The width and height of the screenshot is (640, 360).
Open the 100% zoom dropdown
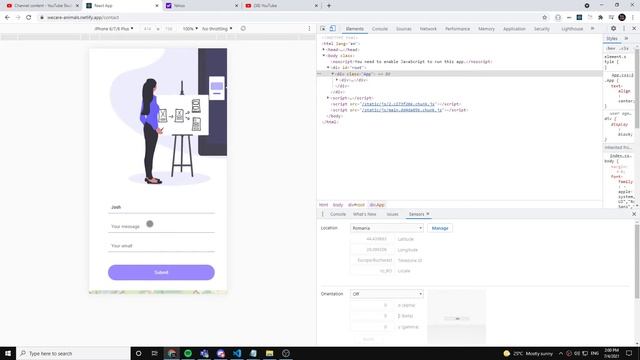tap(190, 29)
